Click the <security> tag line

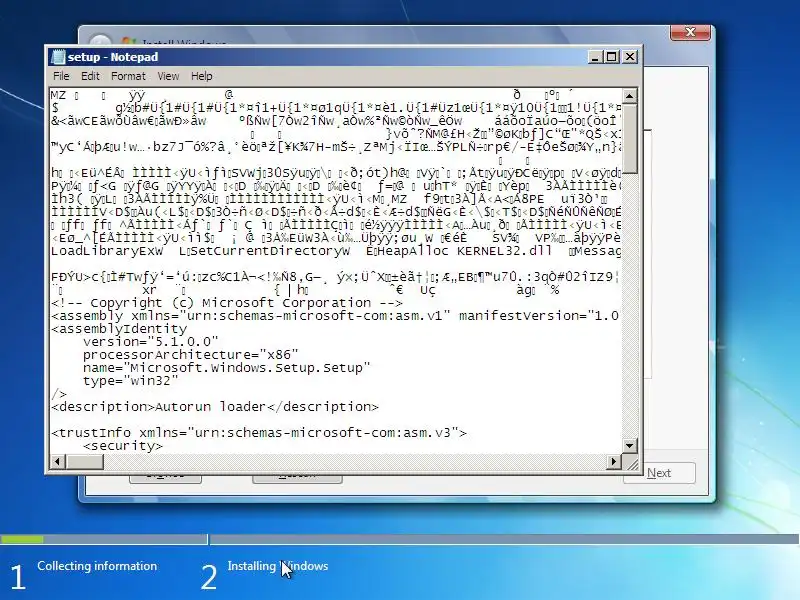[x=122, y=446]
